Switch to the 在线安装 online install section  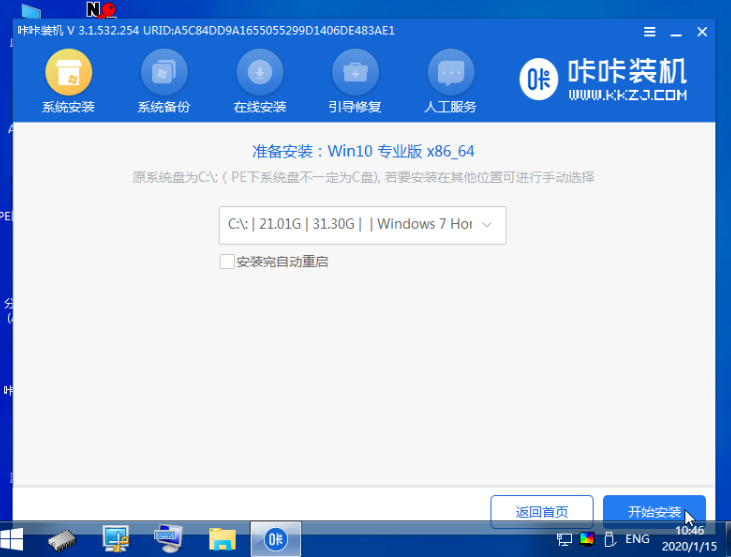point(260,82)
